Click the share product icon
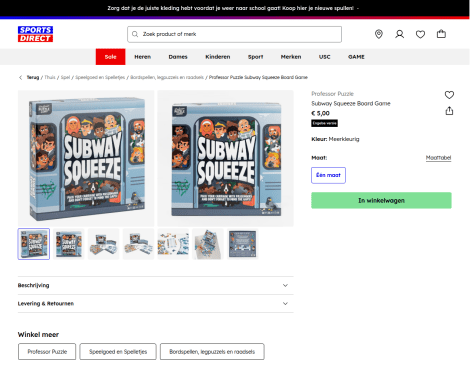The height and width of the screenshot is (380, 475). [x=449, y=111]
